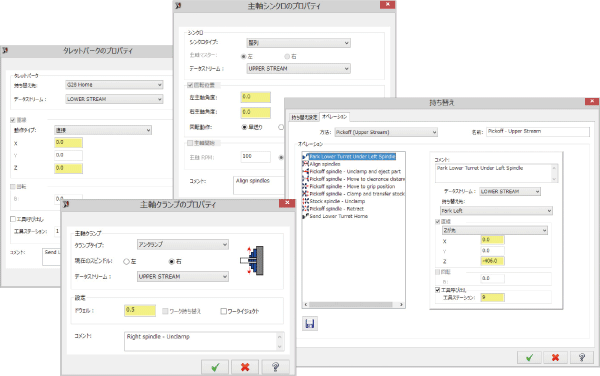Switch to the 持ち替え設定 tab
This screenshot has width=600, height=376.
tap(304, 117)
